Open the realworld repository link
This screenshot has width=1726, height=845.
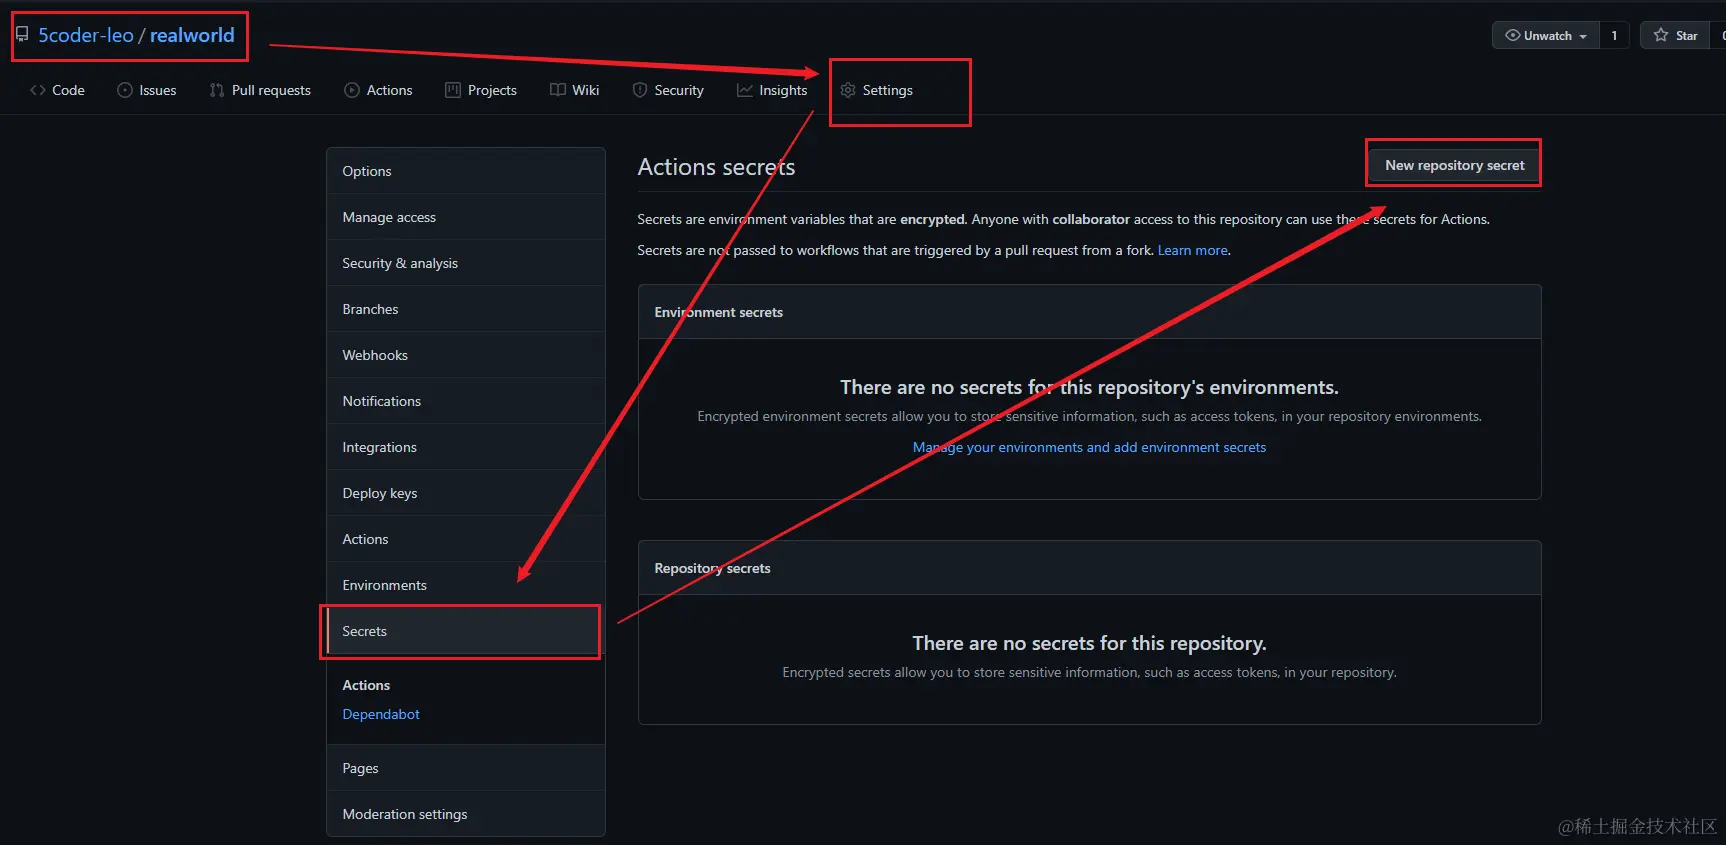pyautogui.click(x=192, y=35)
